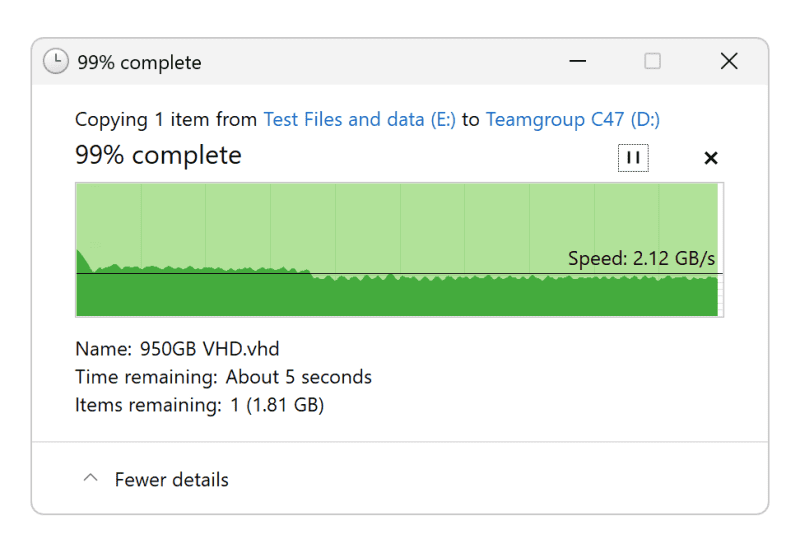The width and height of the screenshot is (800, 553).
Task: Click the light green upper region of the graph
Action: click(400, 220)
